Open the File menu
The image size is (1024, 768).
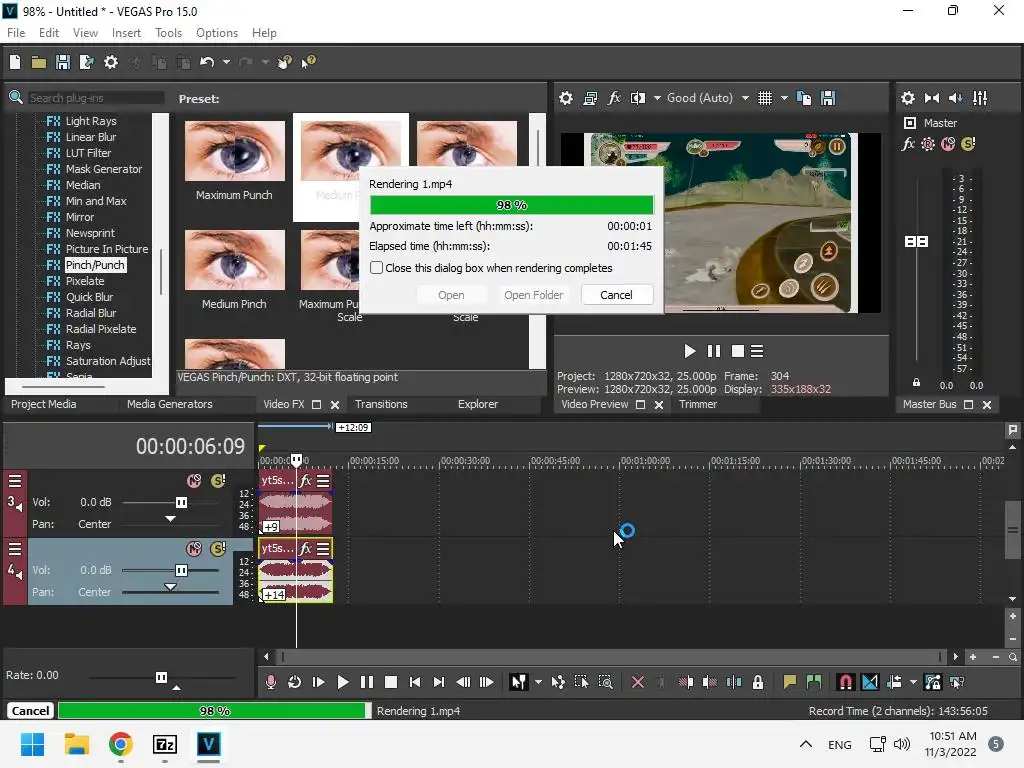pos(16,33)
